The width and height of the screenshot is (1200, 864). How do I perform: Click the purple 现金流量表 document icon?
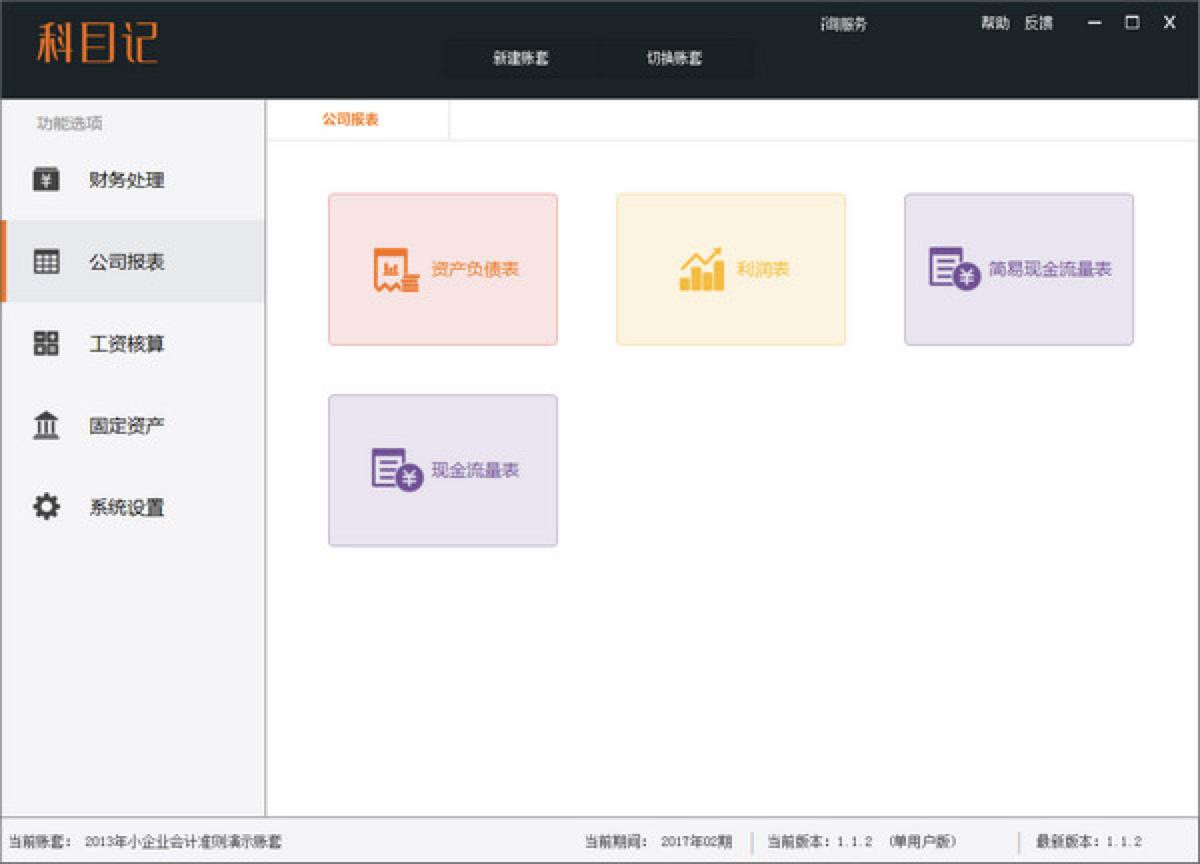[397, 470]
